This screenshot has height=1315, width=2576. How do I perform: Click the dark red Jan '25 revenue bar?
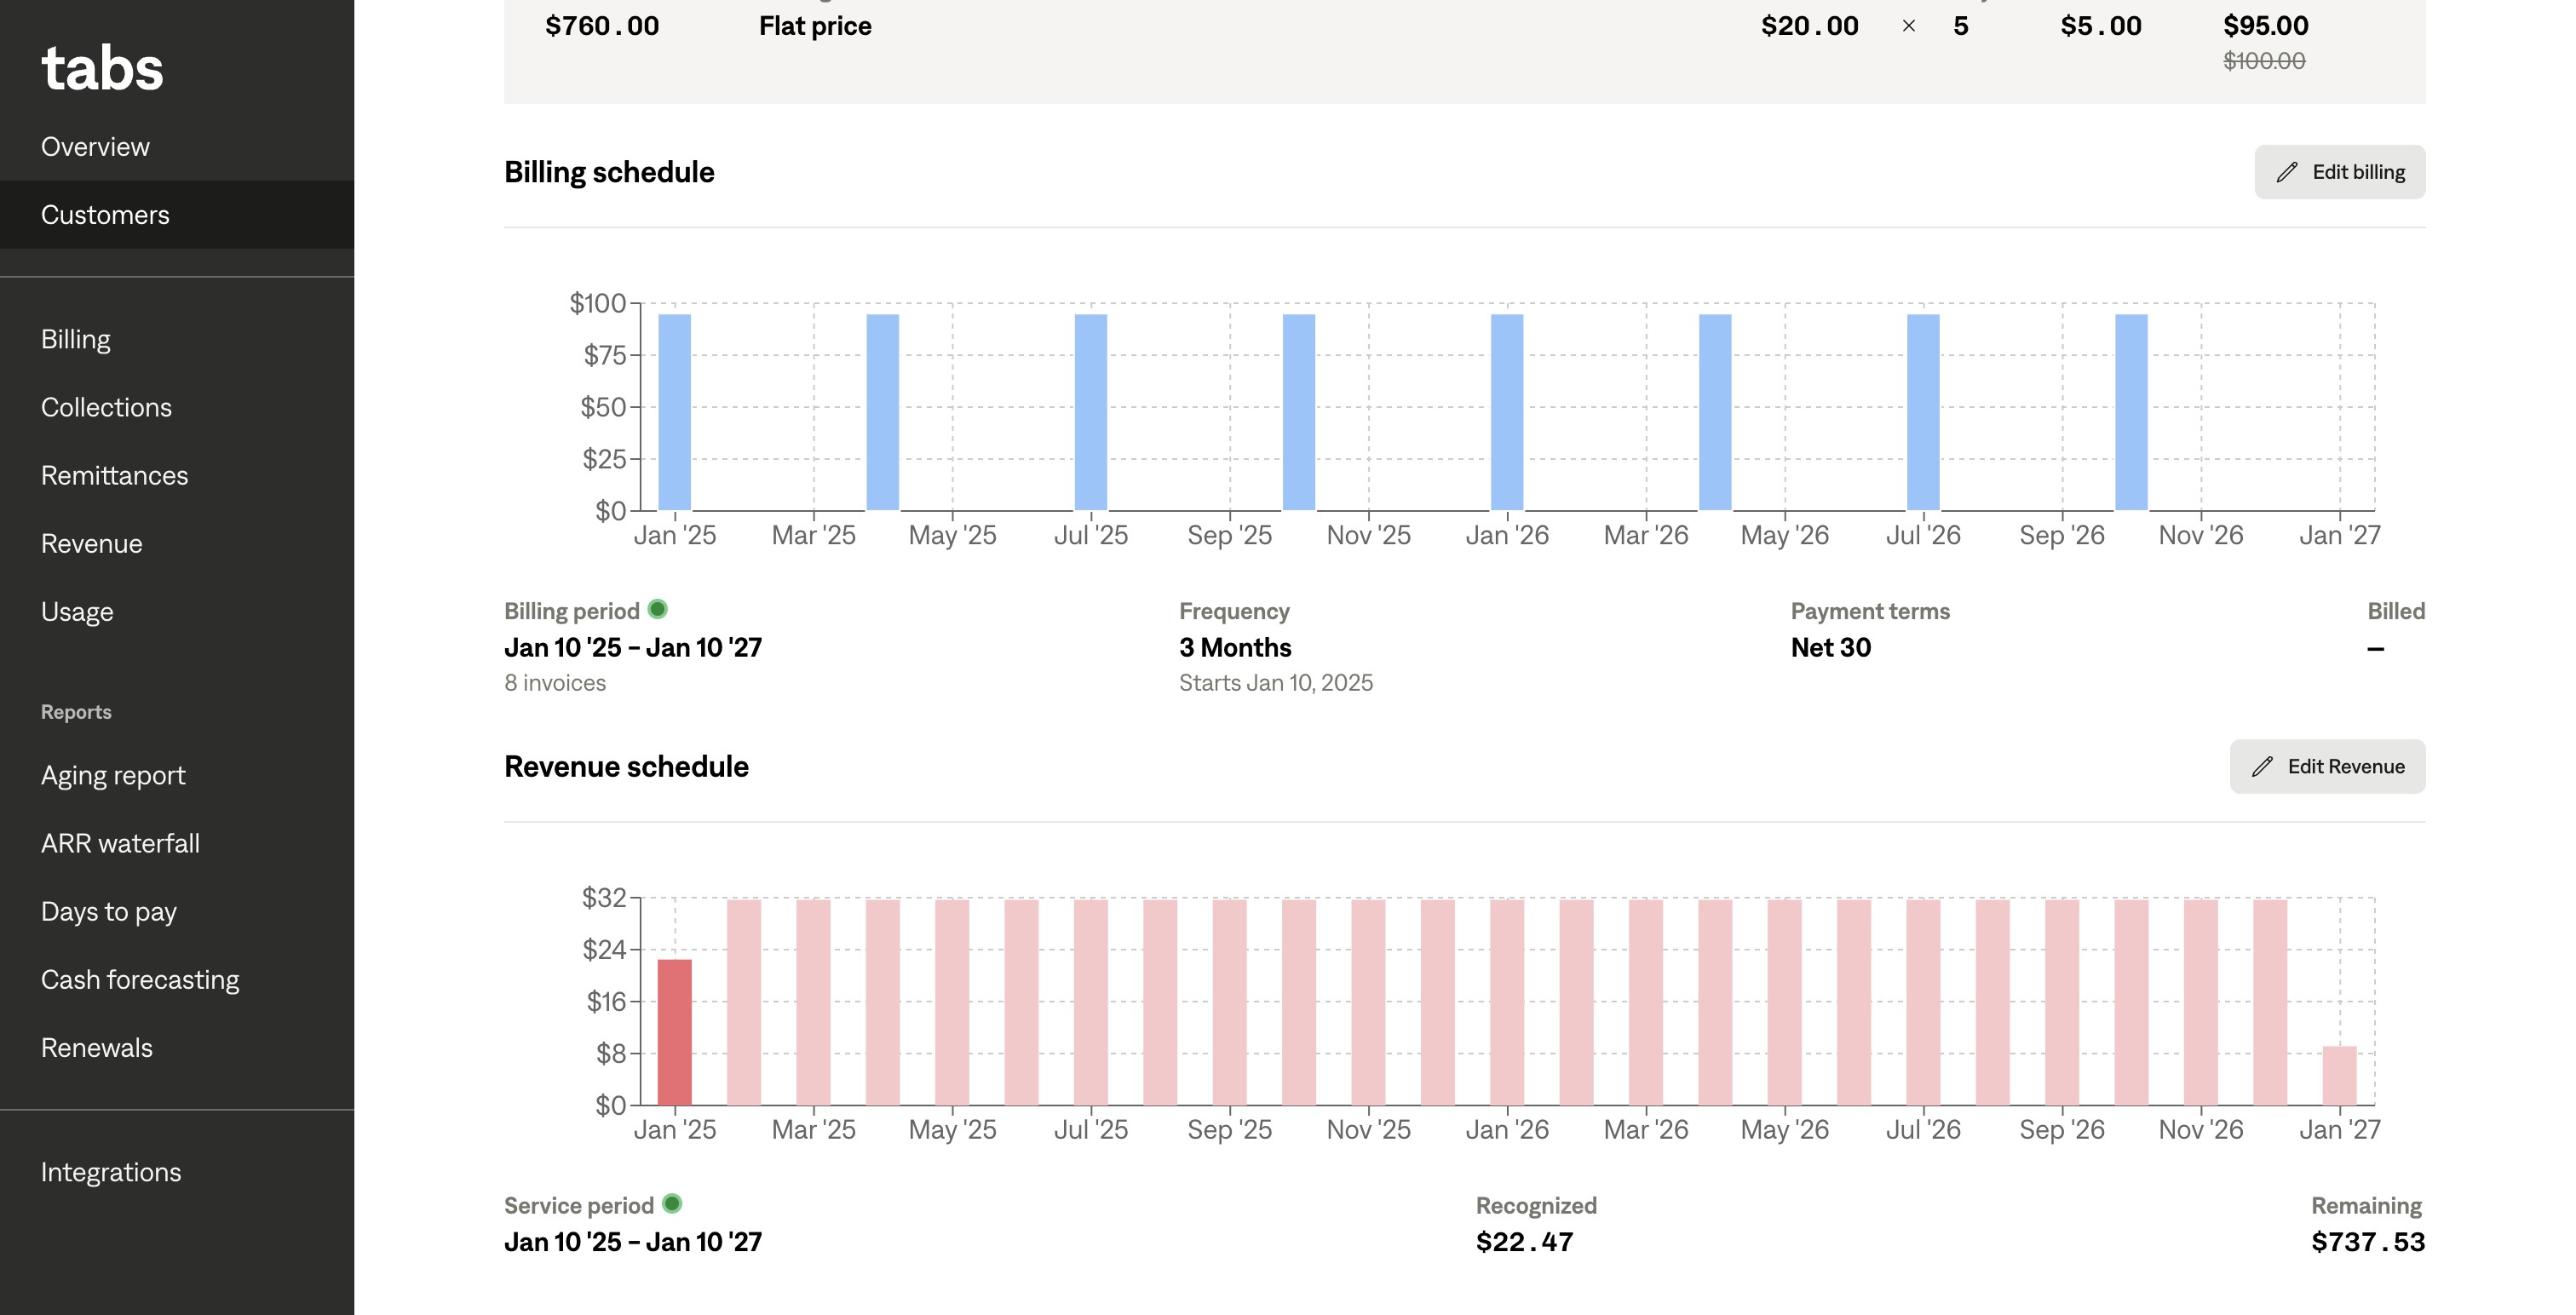coord(674,1032)
